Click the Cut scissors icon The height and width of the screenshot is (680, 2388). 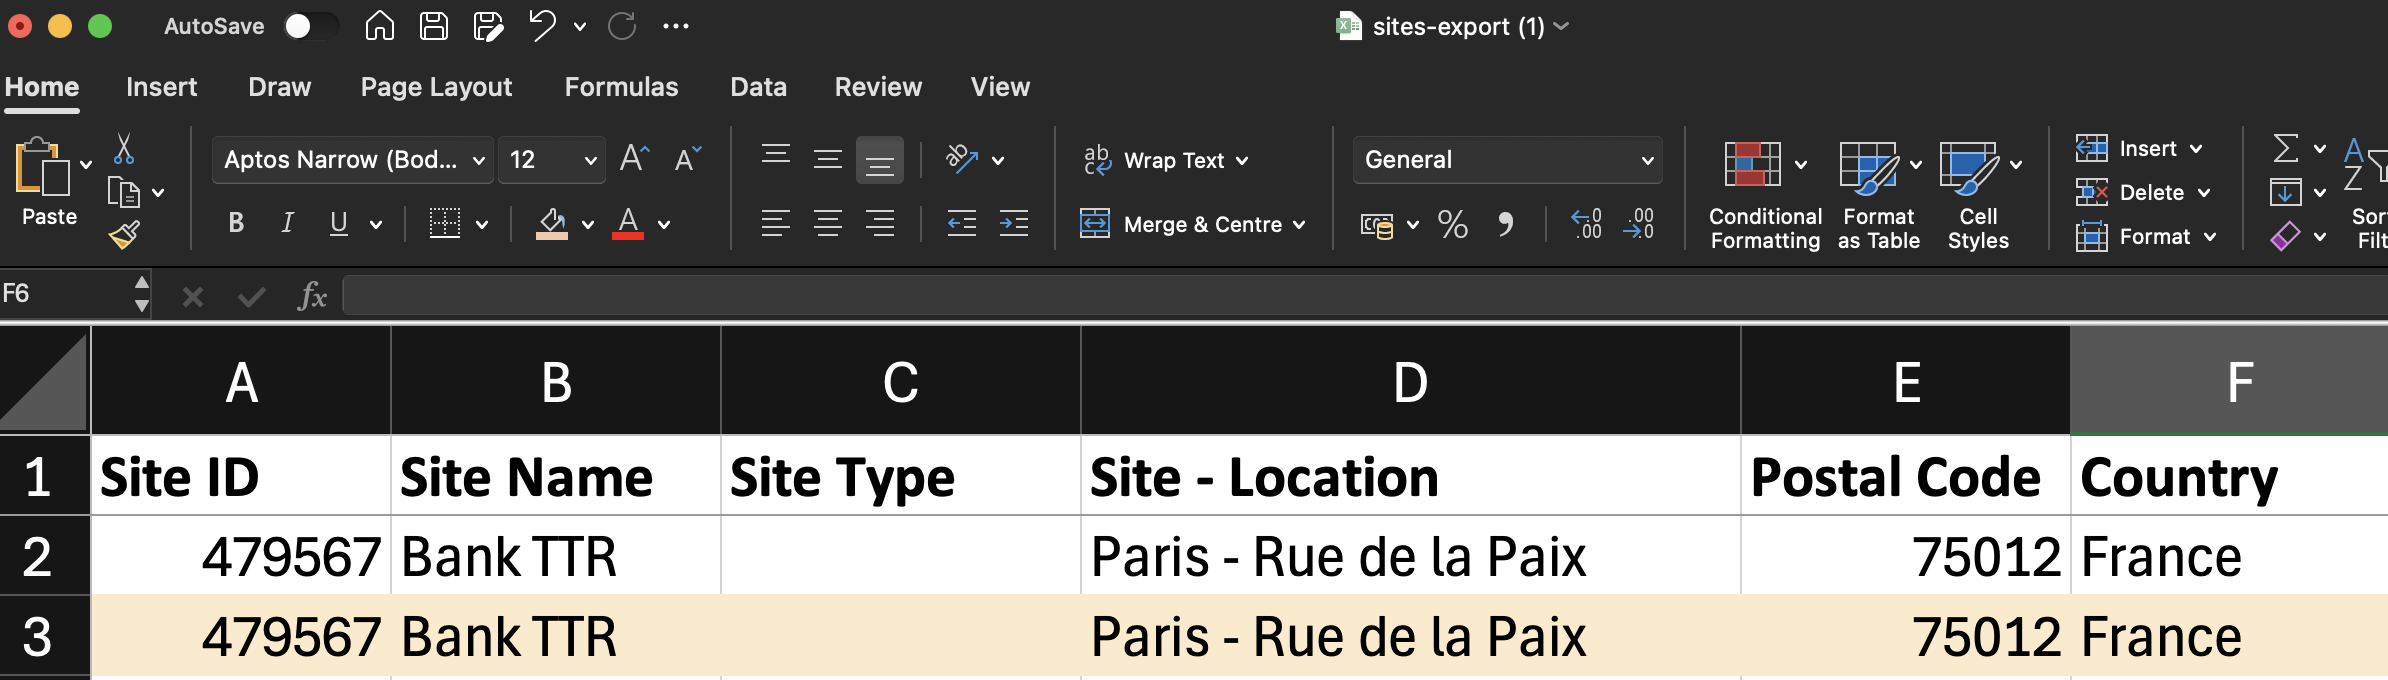click(123, 149)
